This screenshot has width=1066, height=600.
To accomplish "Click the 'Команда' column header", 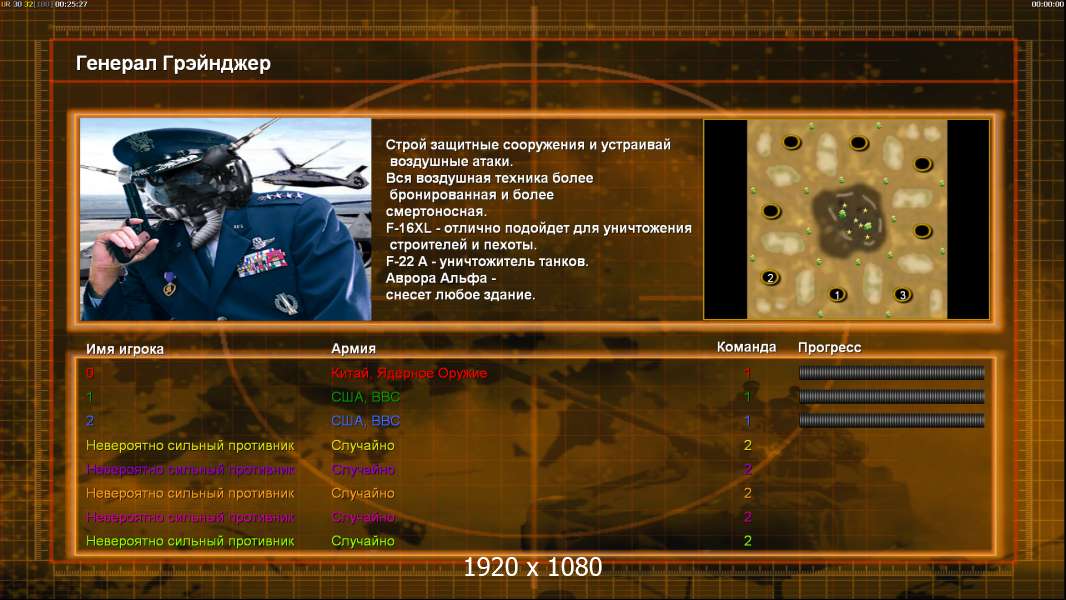I will click(746, 347).
